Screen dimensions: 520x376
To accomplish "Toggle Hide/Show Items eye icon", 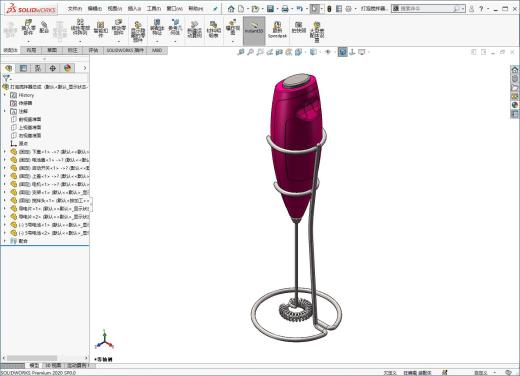I will (328, 52).
